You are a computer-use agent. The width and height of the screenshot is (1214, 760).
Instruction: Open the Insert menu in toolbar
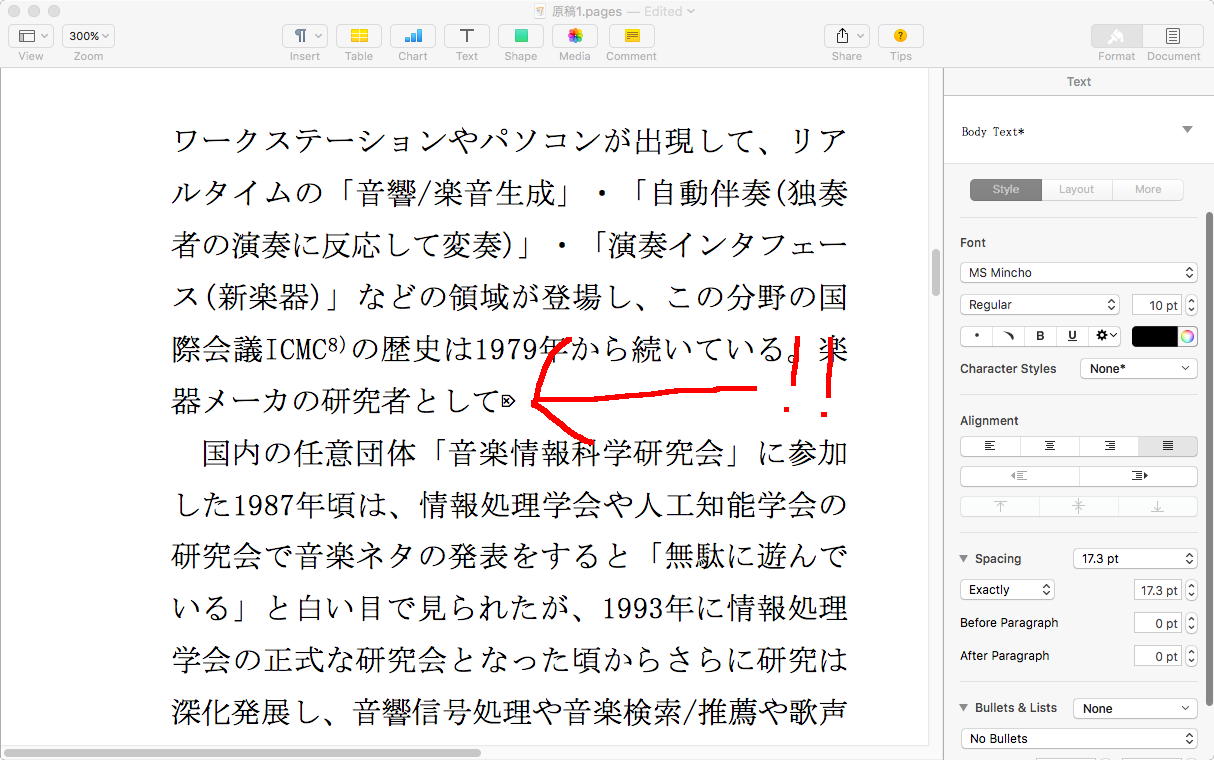point(304,36)
